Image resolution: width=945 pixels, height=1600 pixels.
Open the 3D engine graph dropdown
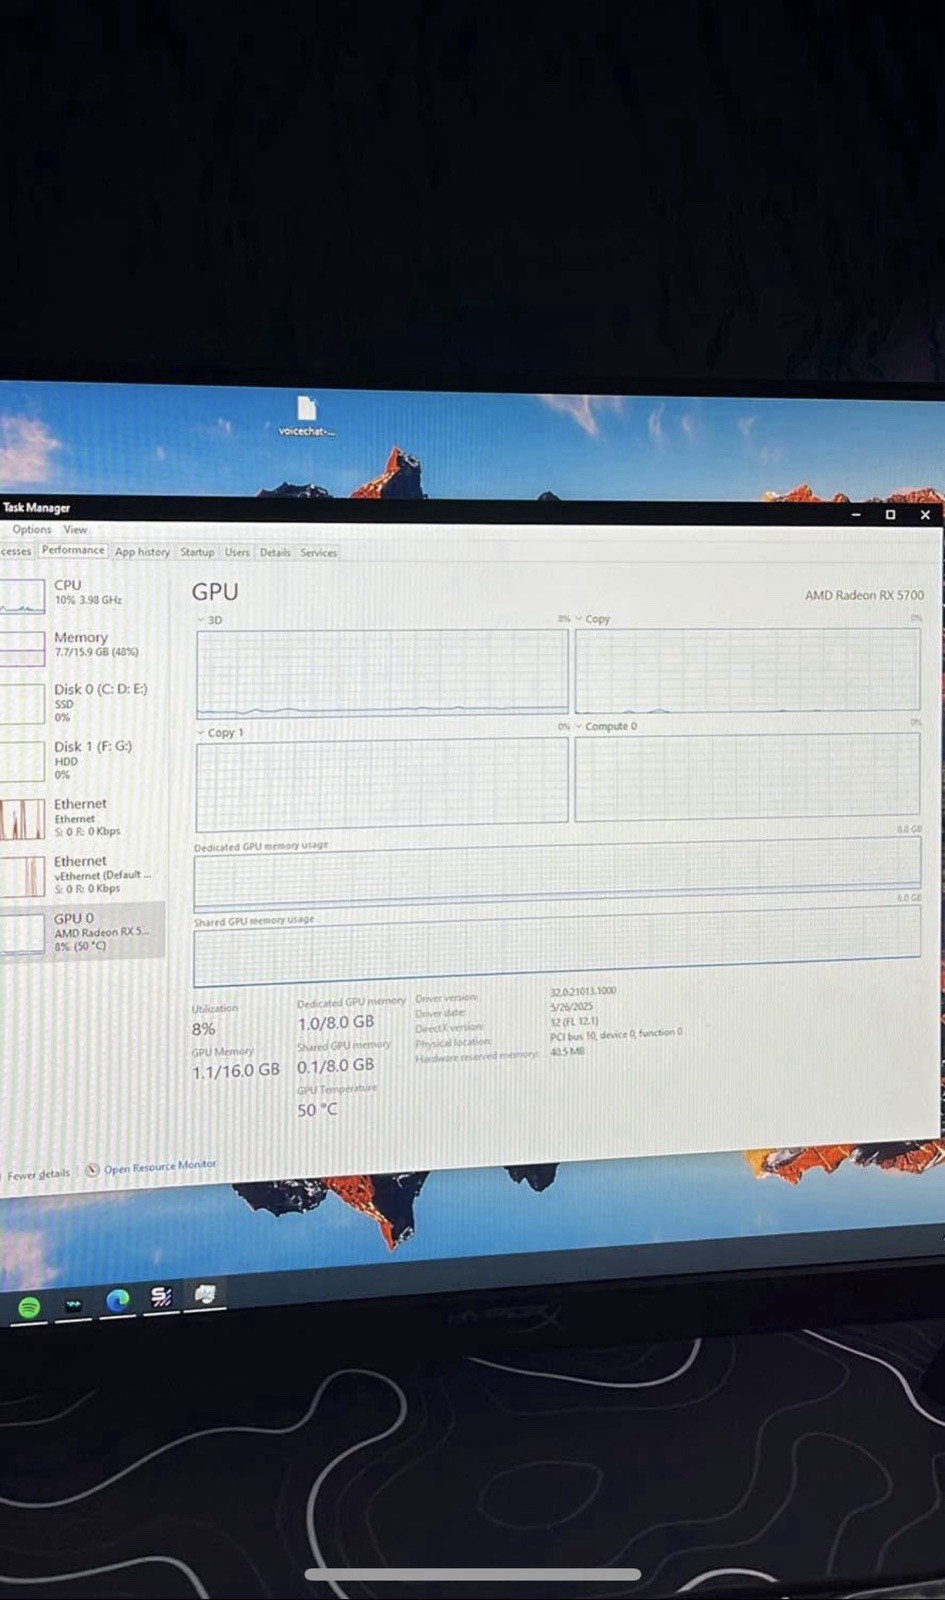201,620
